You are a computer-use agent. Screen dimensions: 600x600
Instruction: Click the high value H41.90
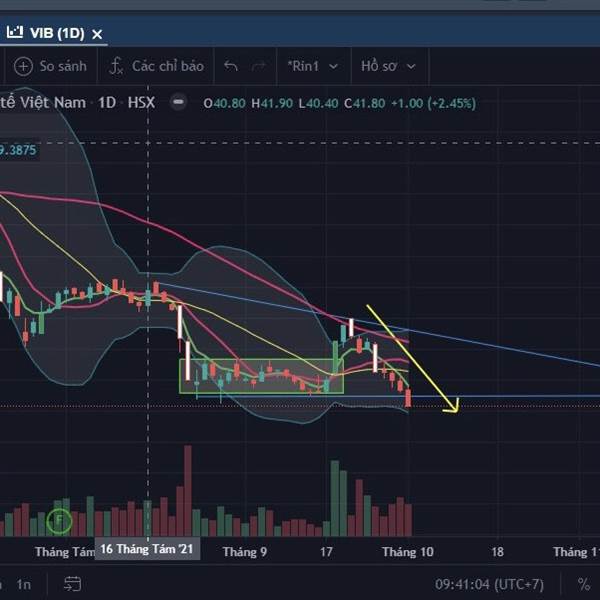pyautogui.click(x=272, y=103)
